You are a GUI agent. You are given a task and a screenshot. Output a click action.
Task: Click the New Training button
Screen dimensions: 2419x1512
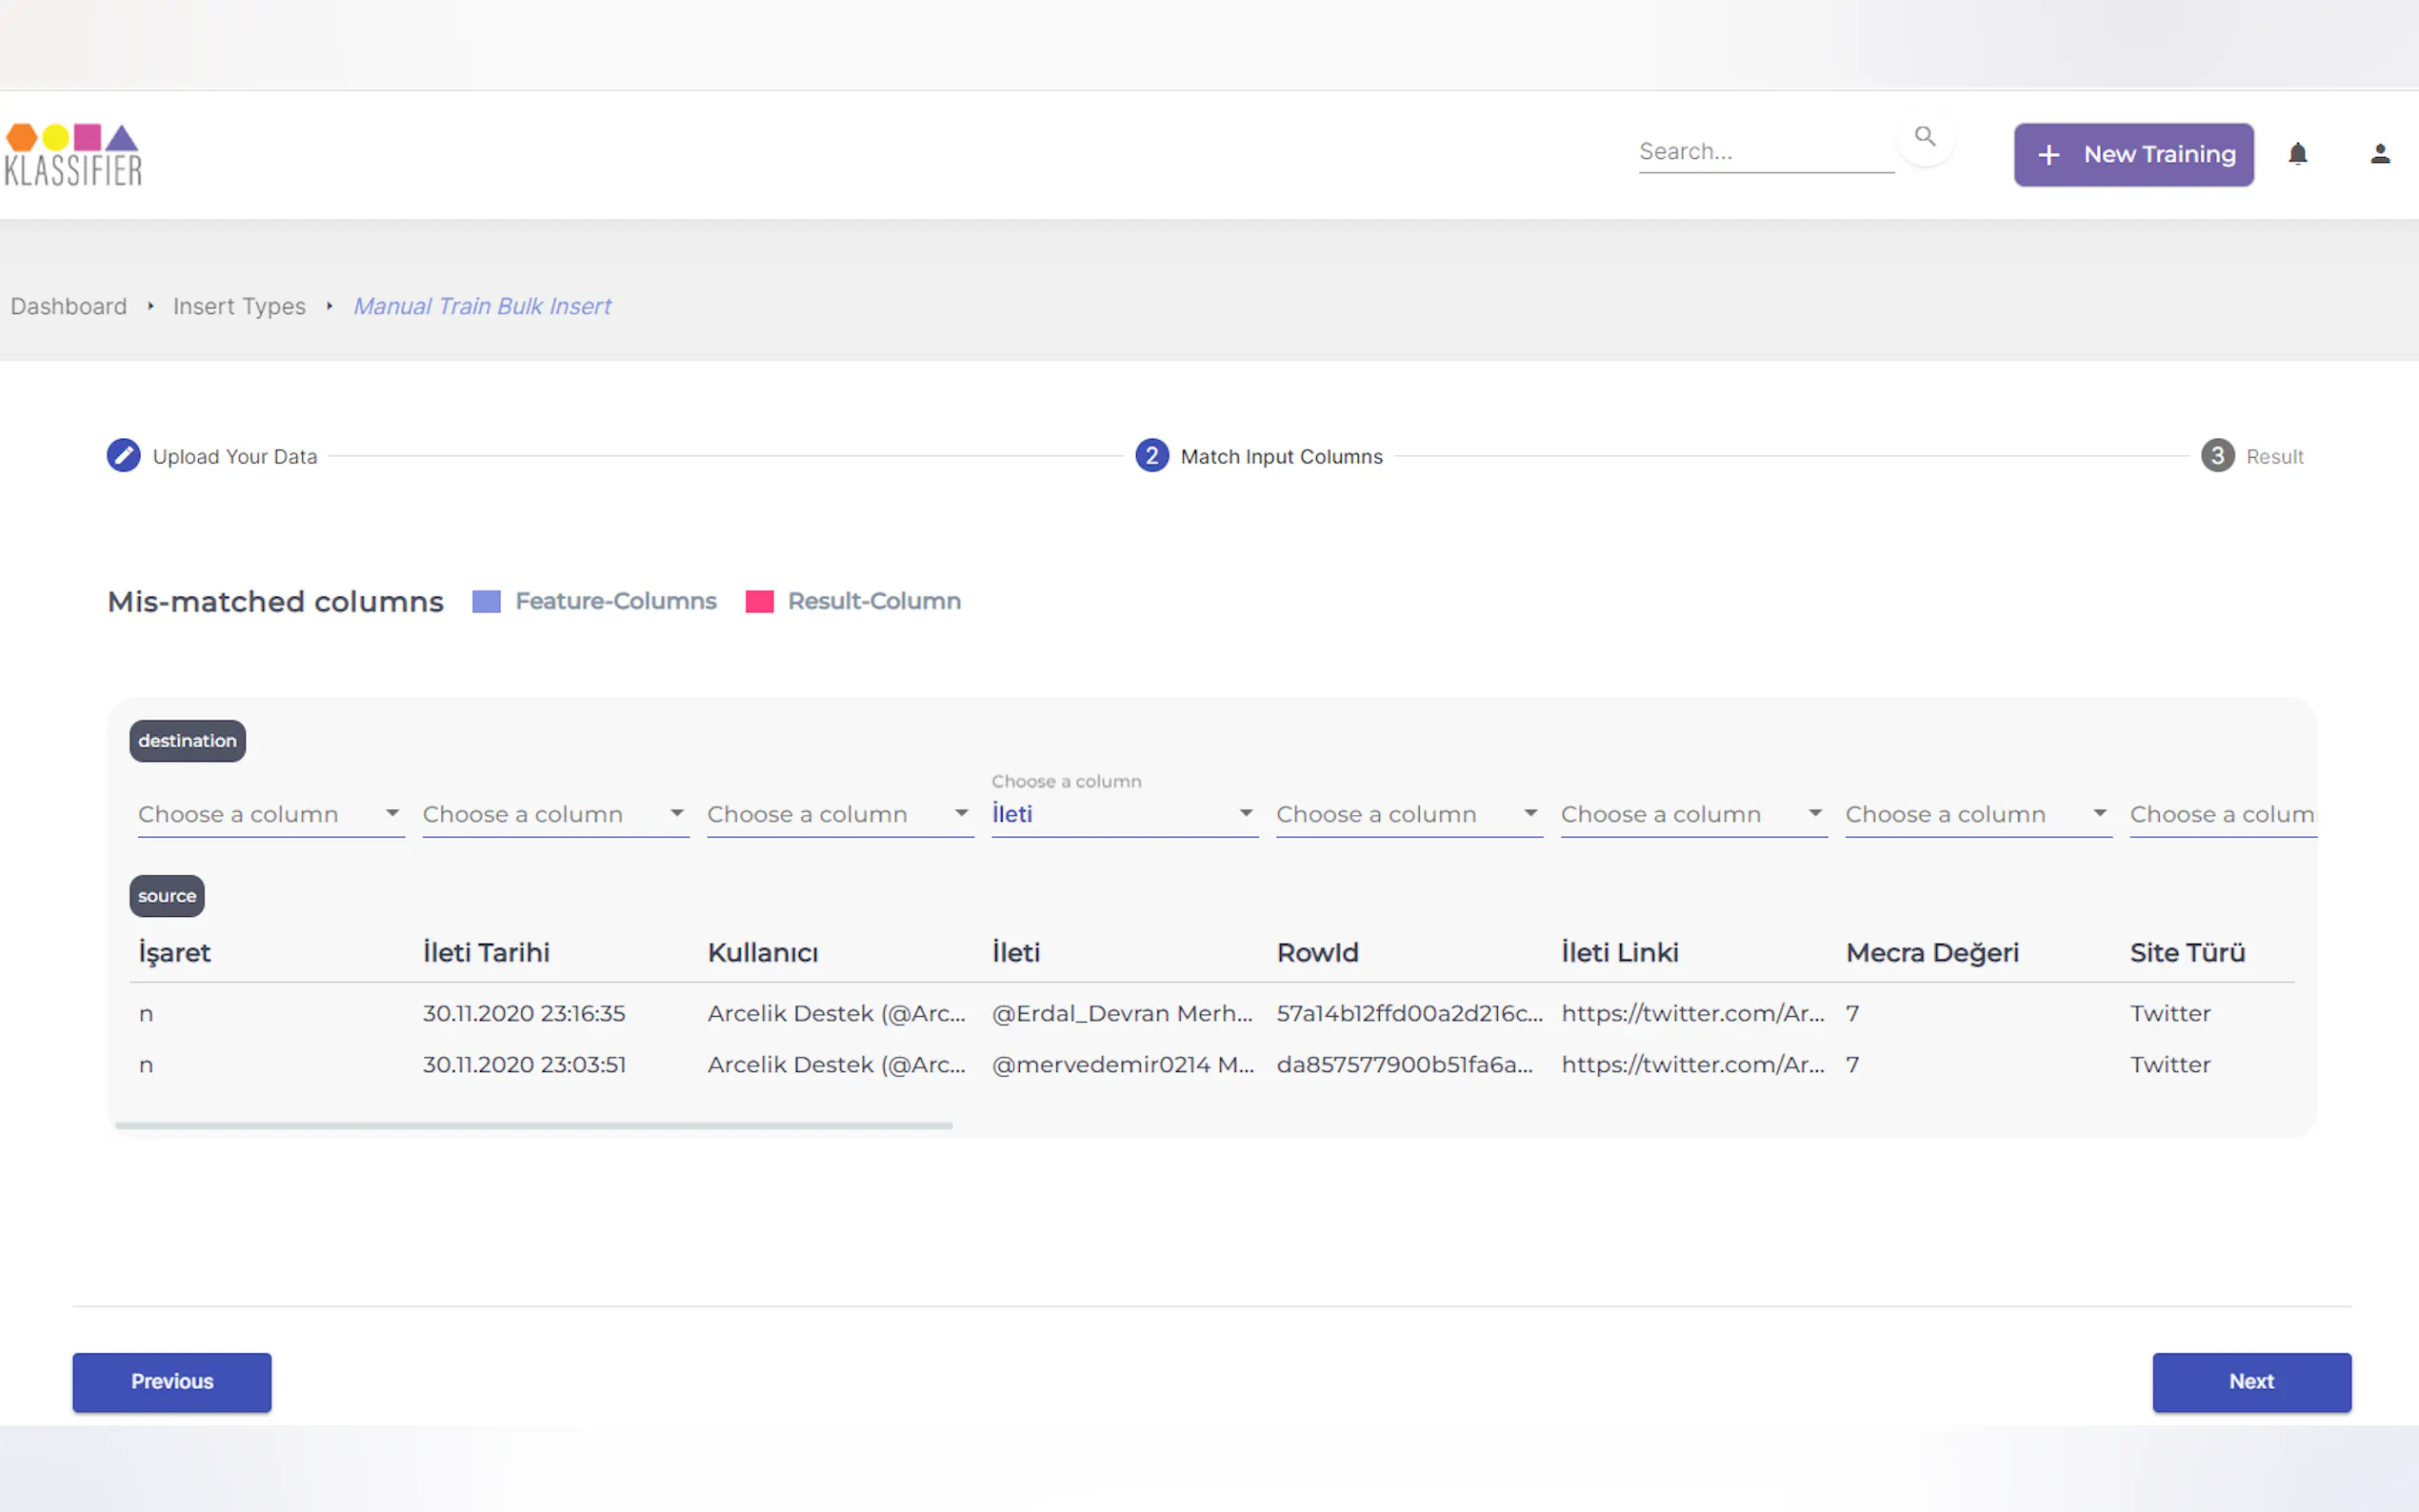pyautogui.click(x=2133, y=154)
